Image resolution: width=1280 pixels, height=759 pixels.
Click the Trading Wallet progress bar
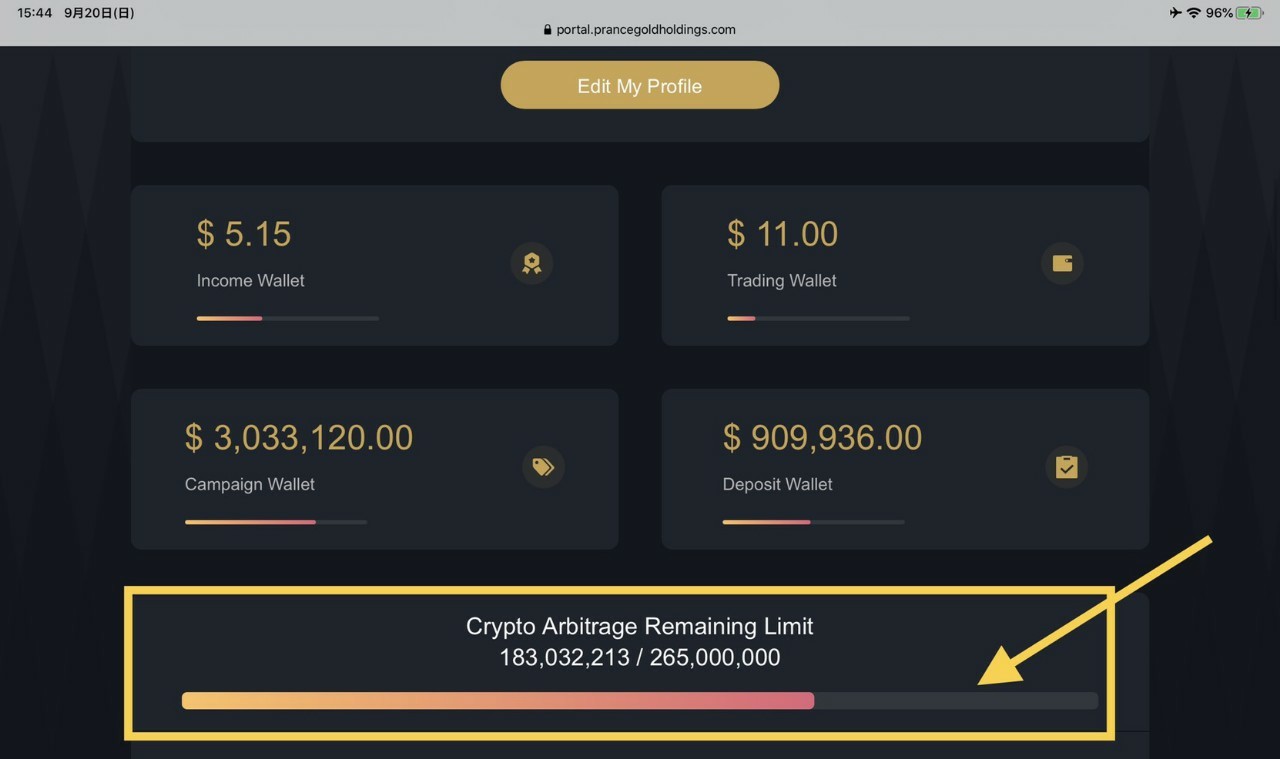click(x=818, y=318)
